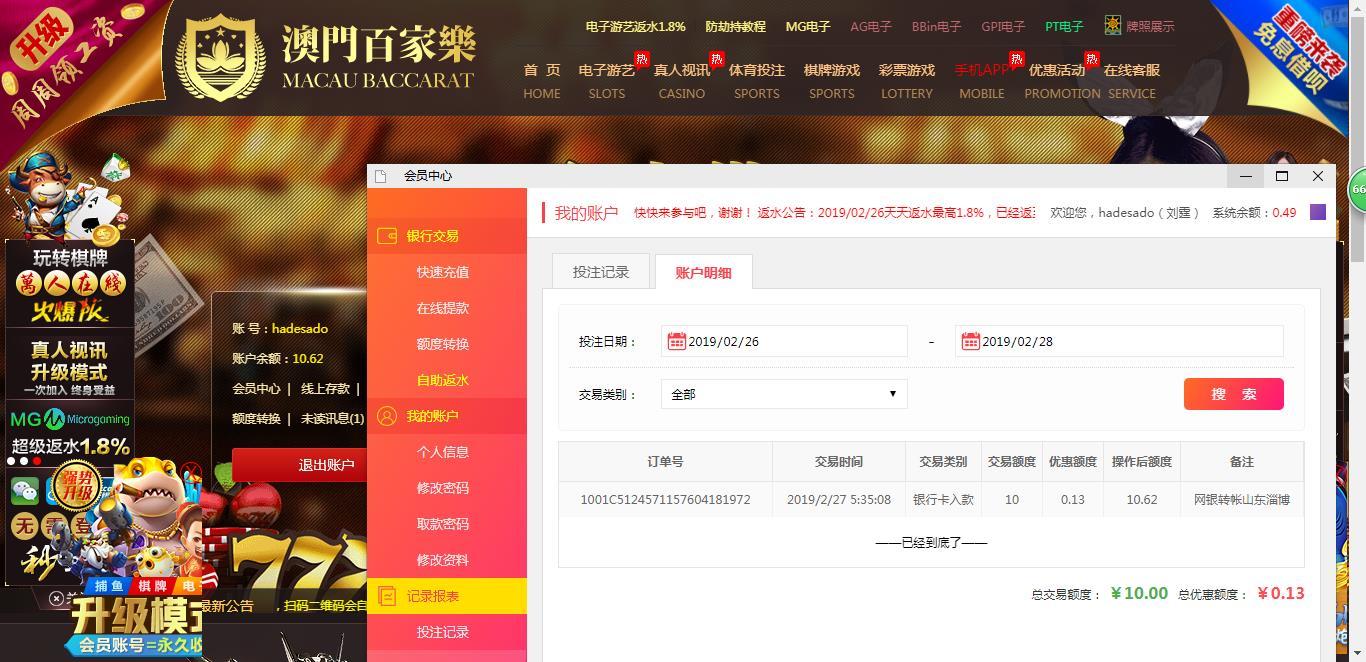Click the document icon in 会员中心 title bar
Image resolution: width=1366 pixels, height=662 pixels.
[x=381, y=176]
